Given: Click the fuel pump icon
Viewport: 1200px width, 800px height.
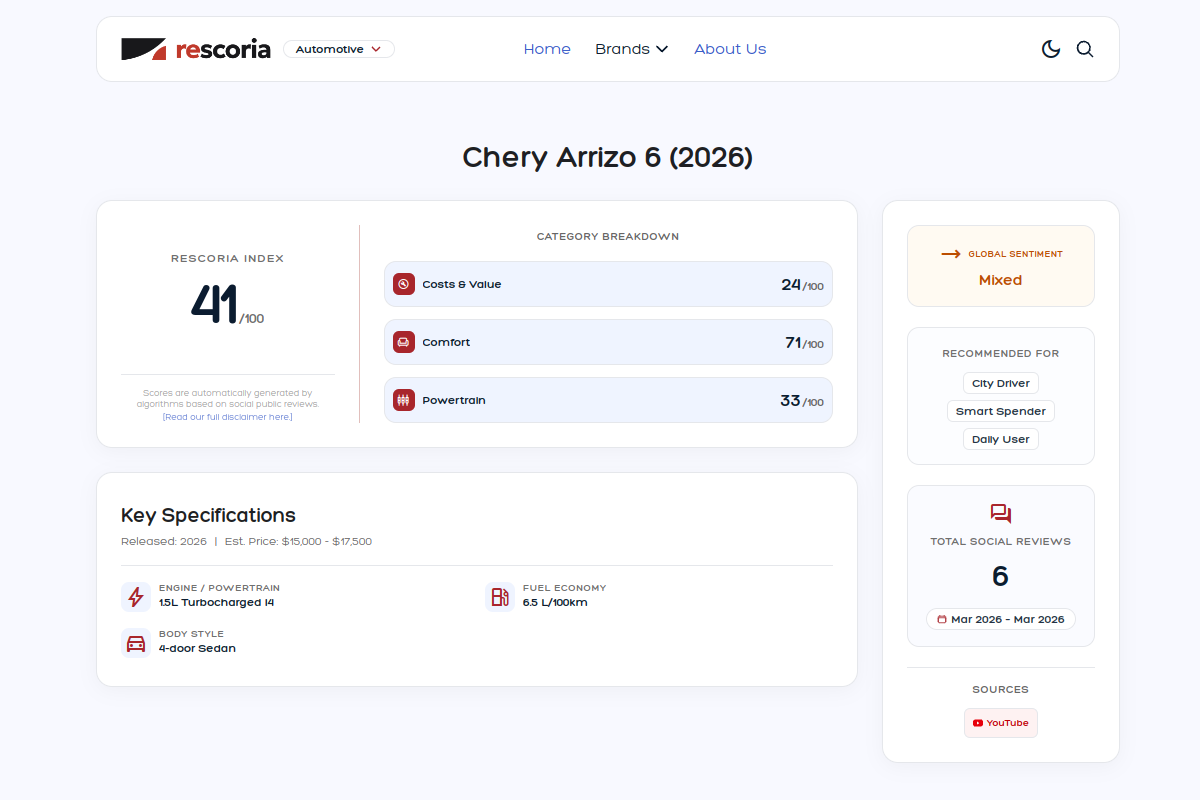Looking at the screenshot, I should pos(500,597).
